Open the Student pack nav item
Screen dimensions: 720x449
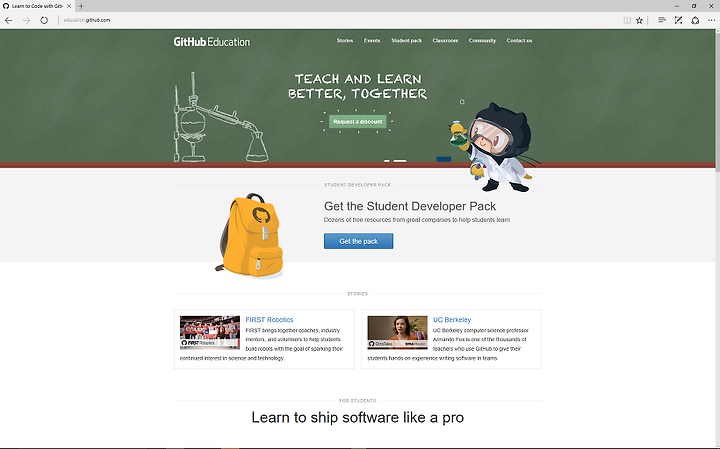tap(406, 40)
